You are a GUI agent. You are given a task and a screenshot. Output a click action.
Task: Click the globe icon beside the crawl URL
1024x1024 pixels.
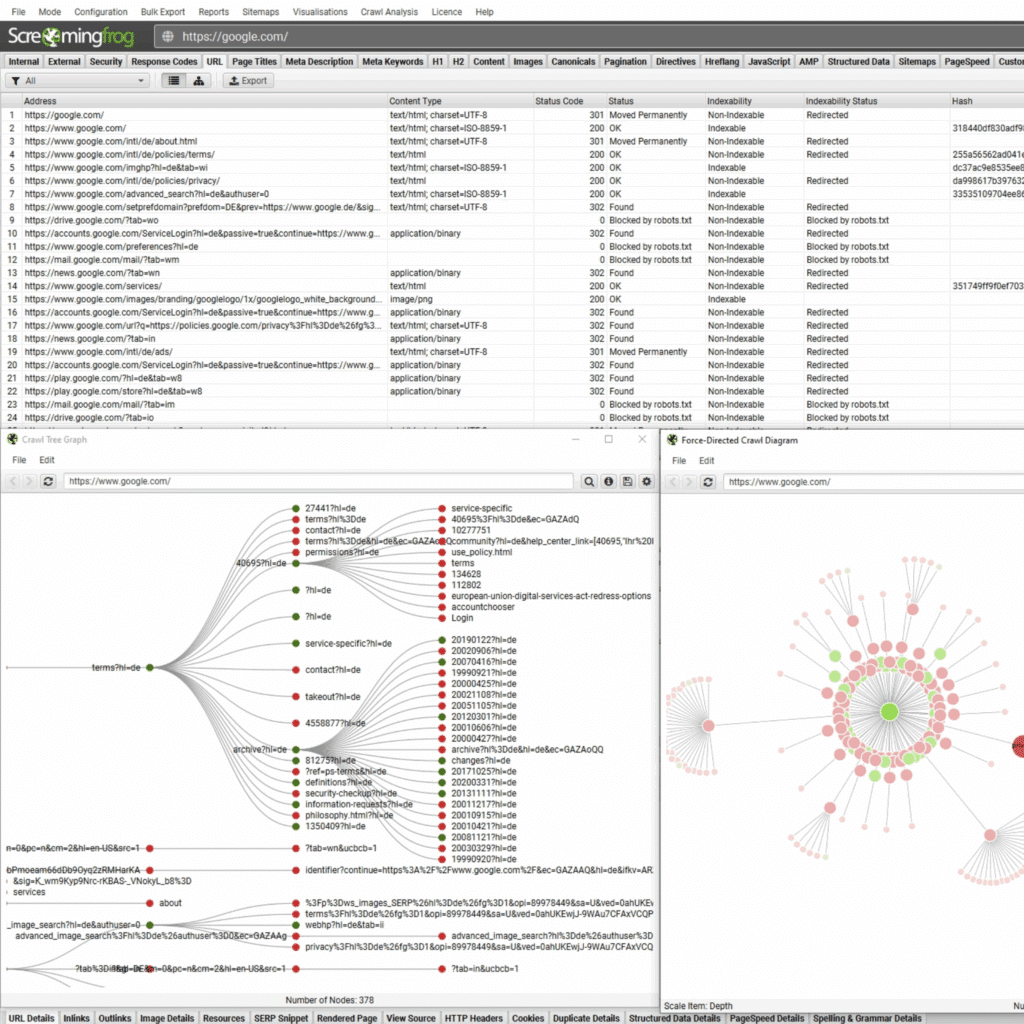point(168,37)
